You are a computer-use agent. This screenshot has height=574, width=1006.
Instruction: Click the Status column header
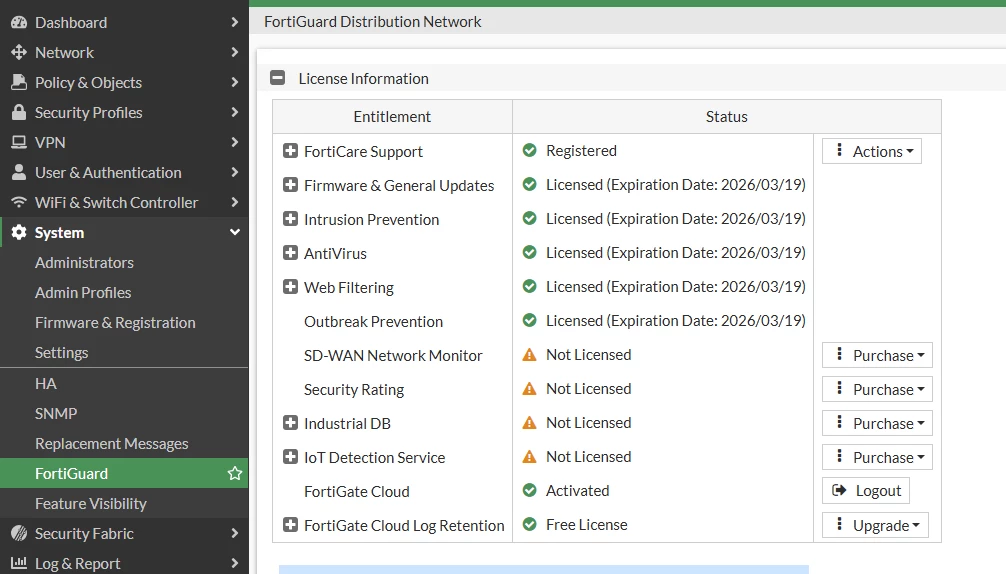[x=727, y=117]
